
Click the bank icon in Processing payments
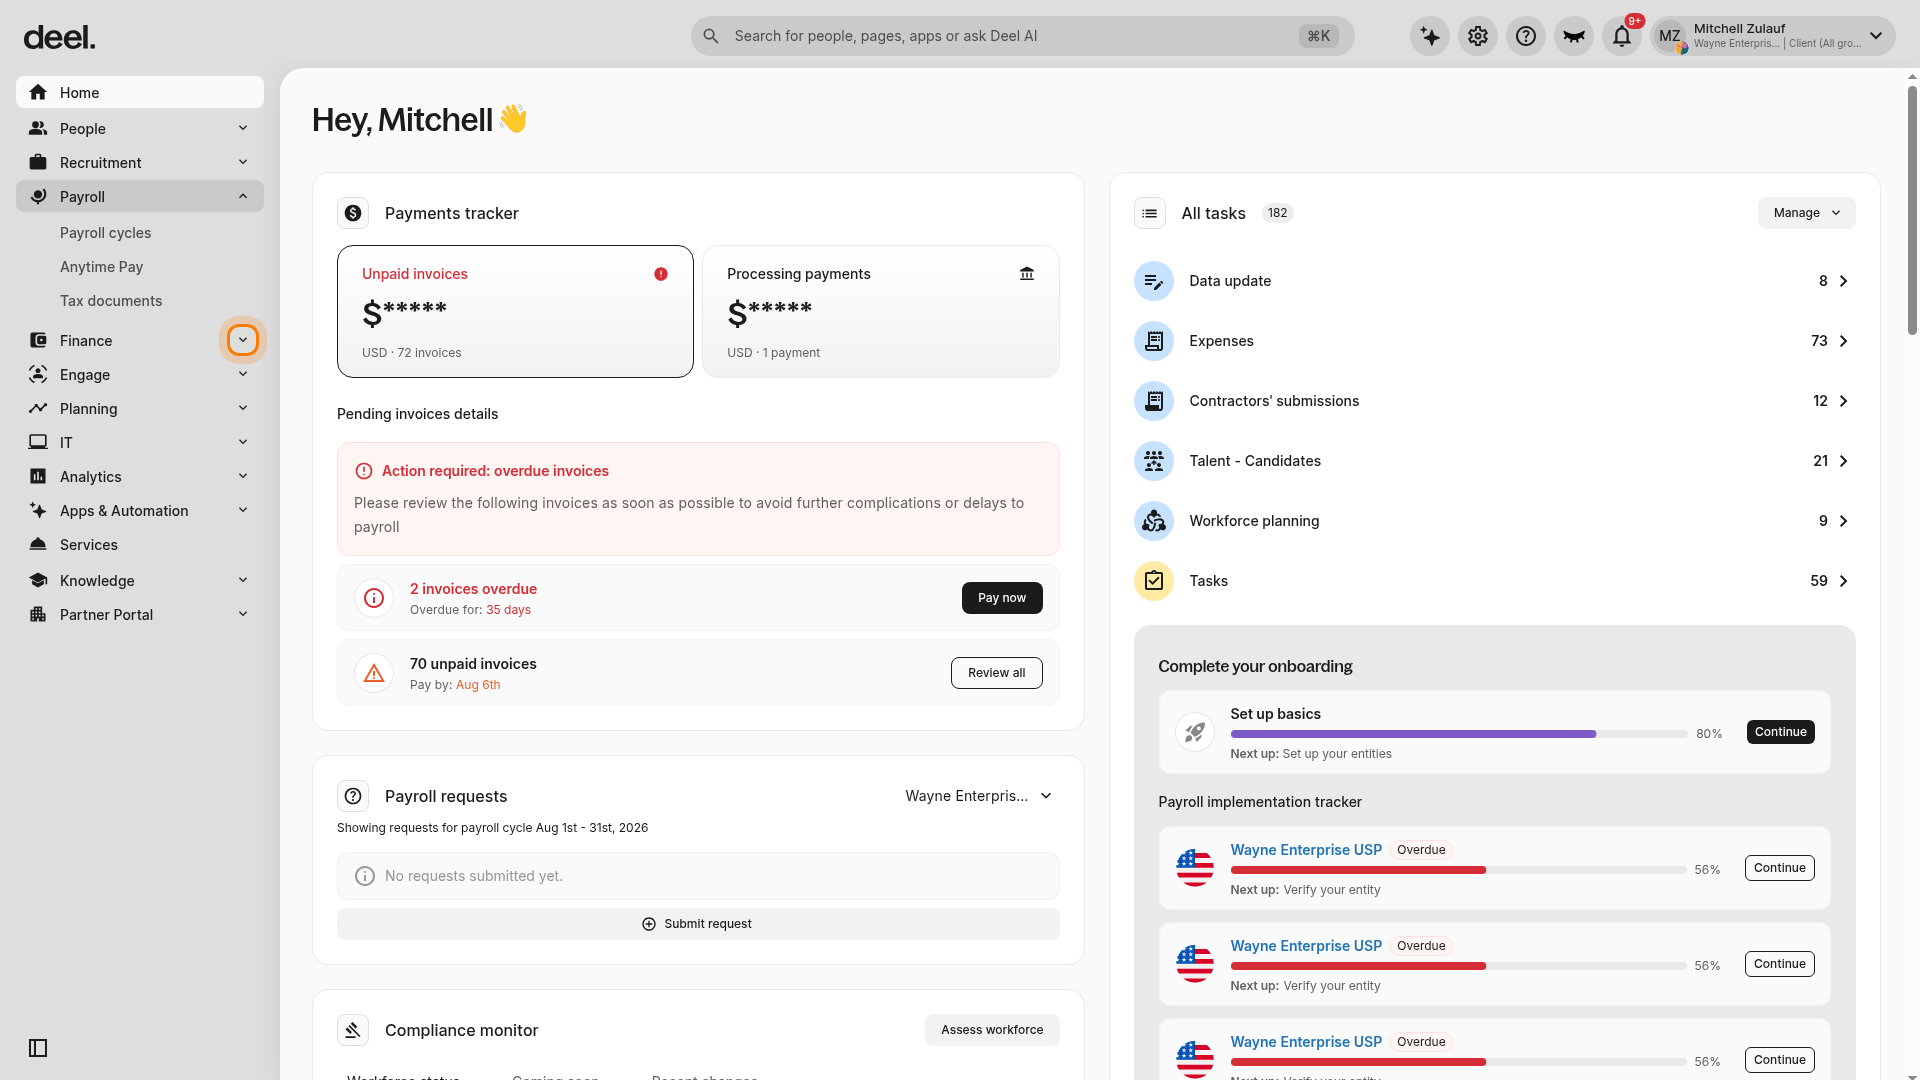[1027, 274]
